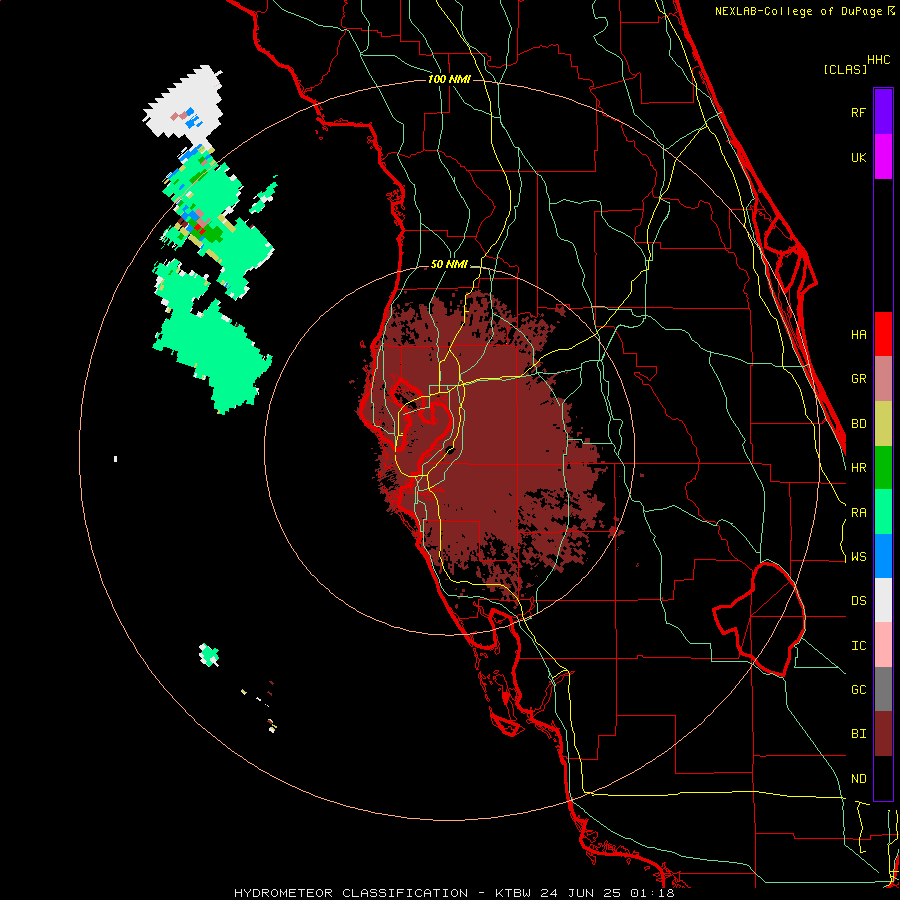Click the IC legend label
900x900 pixels.
858,646
